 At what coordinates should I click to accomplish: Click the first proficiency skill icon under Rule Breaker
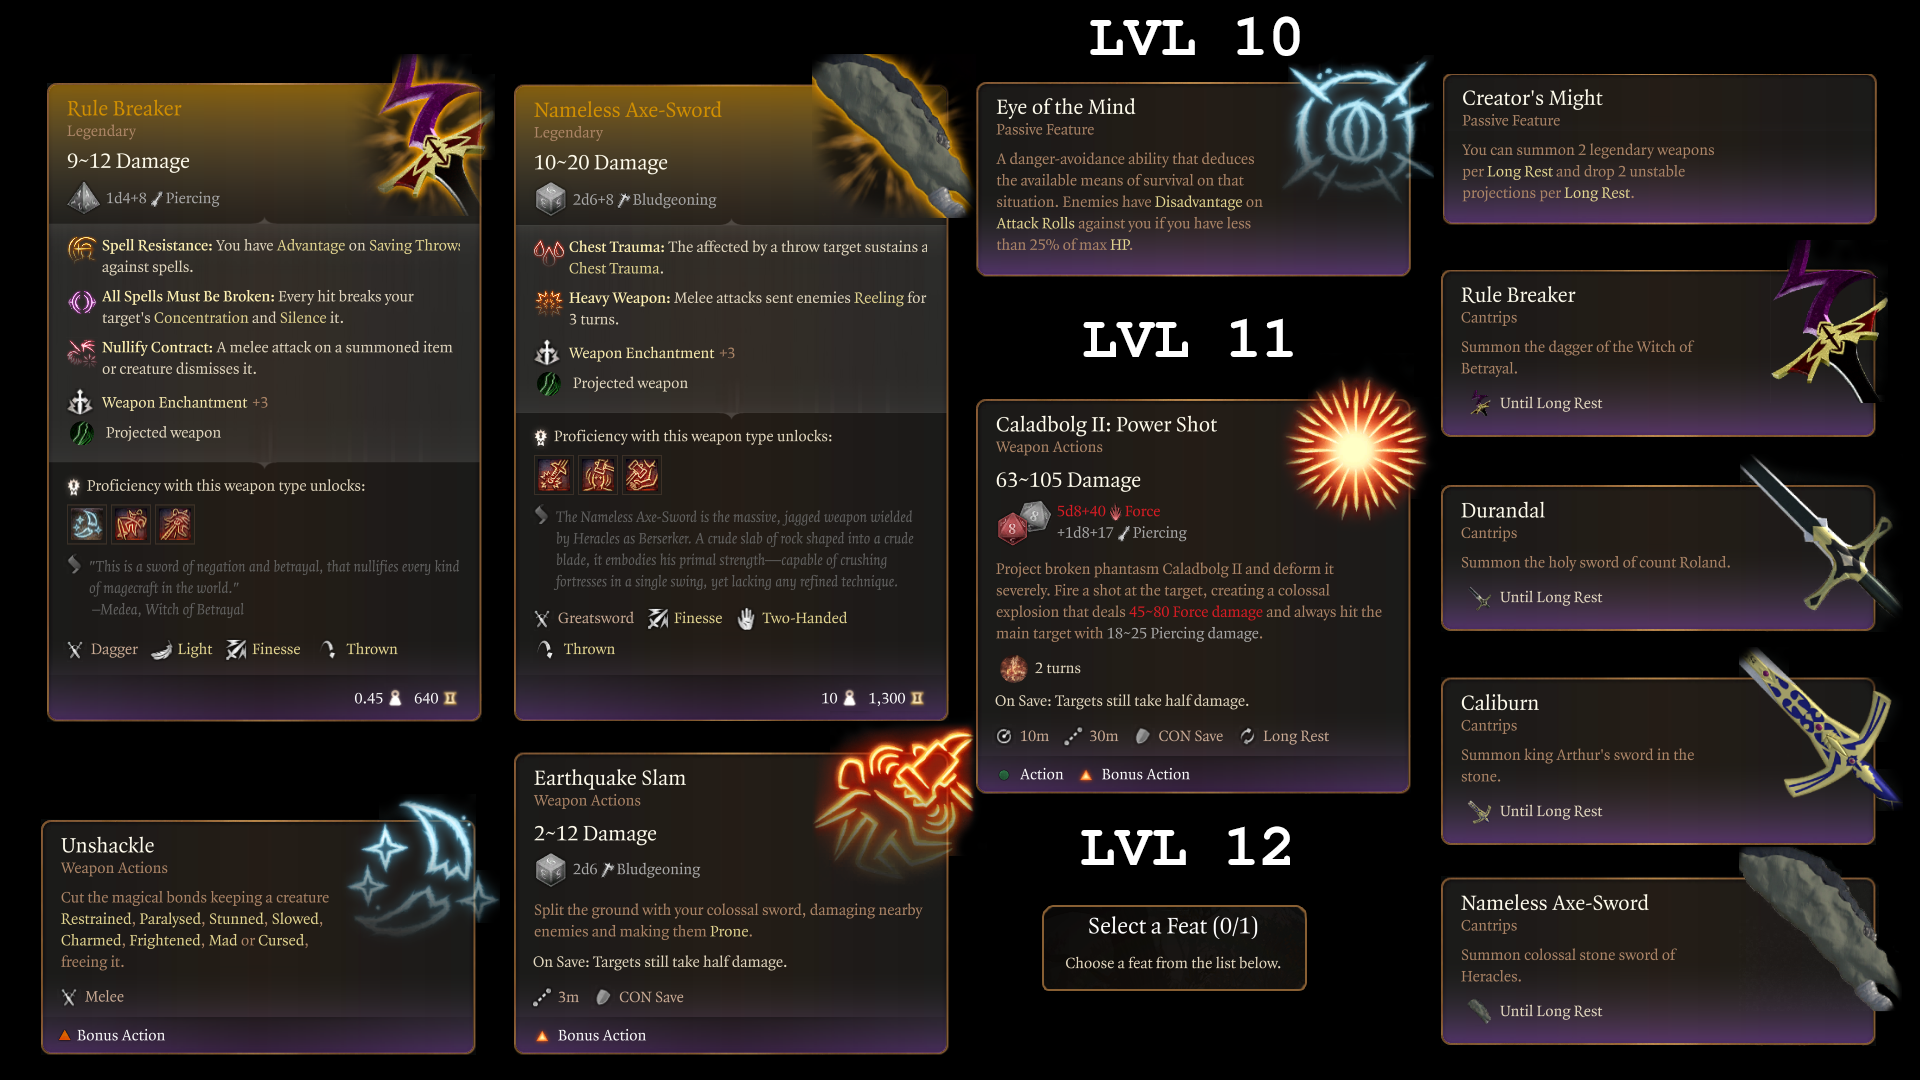coord(86,524)
